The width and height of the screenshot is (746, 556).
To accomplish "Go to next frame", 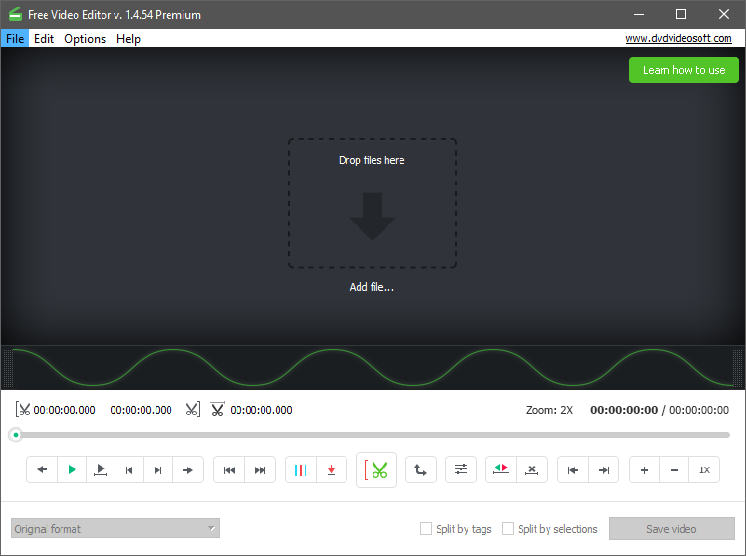I will pos(158,470).
